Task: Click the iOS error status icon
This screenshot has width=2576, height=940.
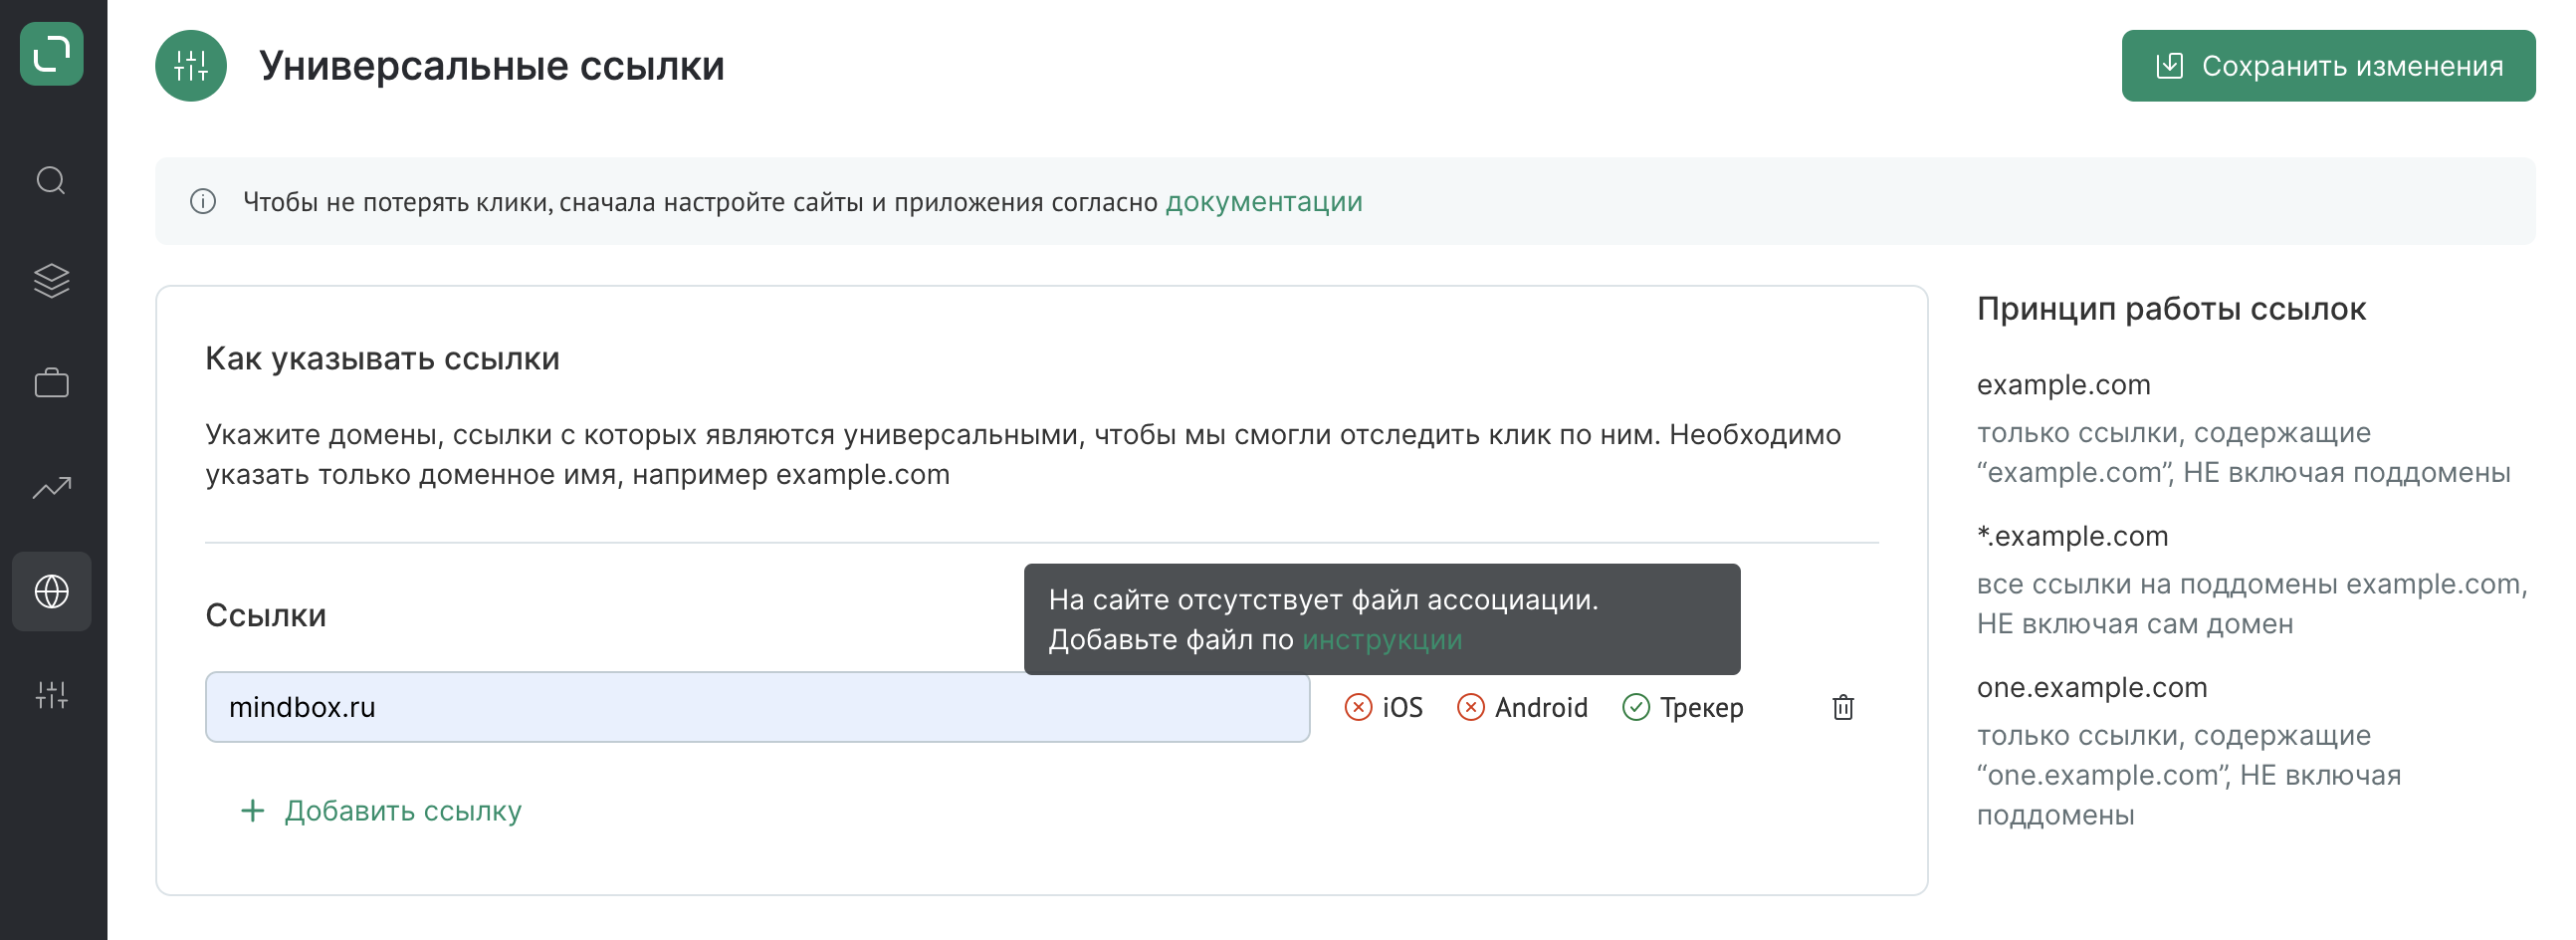Action: 1358,708
